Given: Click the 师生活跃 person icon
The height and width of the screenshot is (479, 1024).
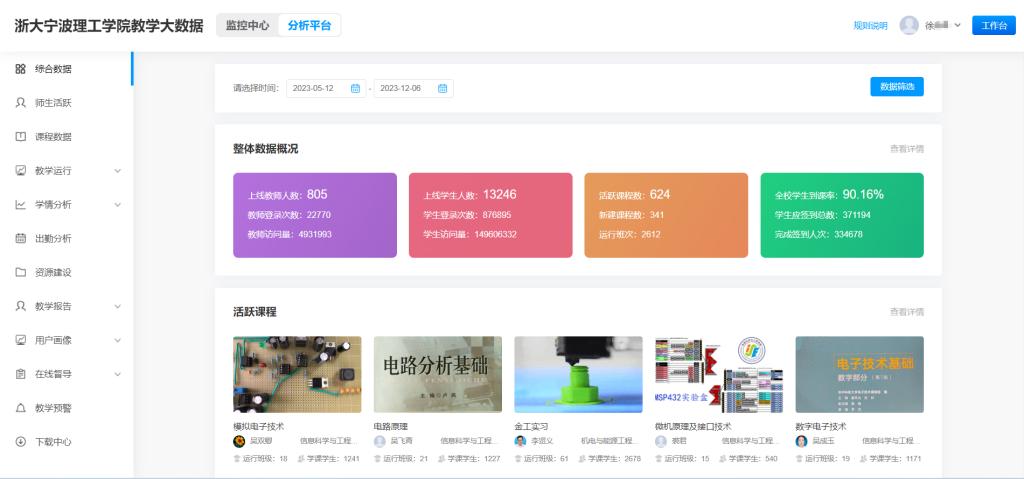Looking at the screenshot, I should pyautogui.click(x=20, y=103).
